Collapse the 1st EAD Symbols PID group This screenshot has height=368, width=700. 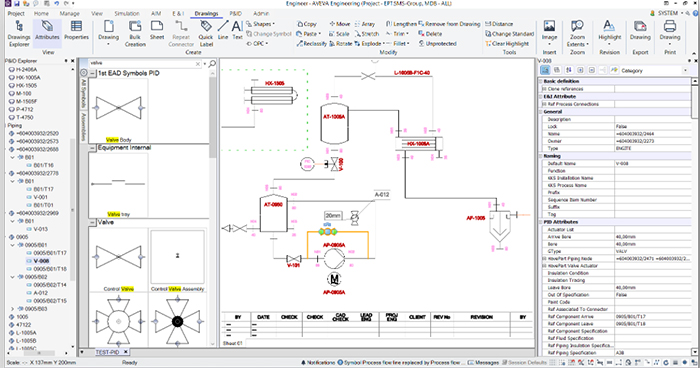[x=92, y=73]
